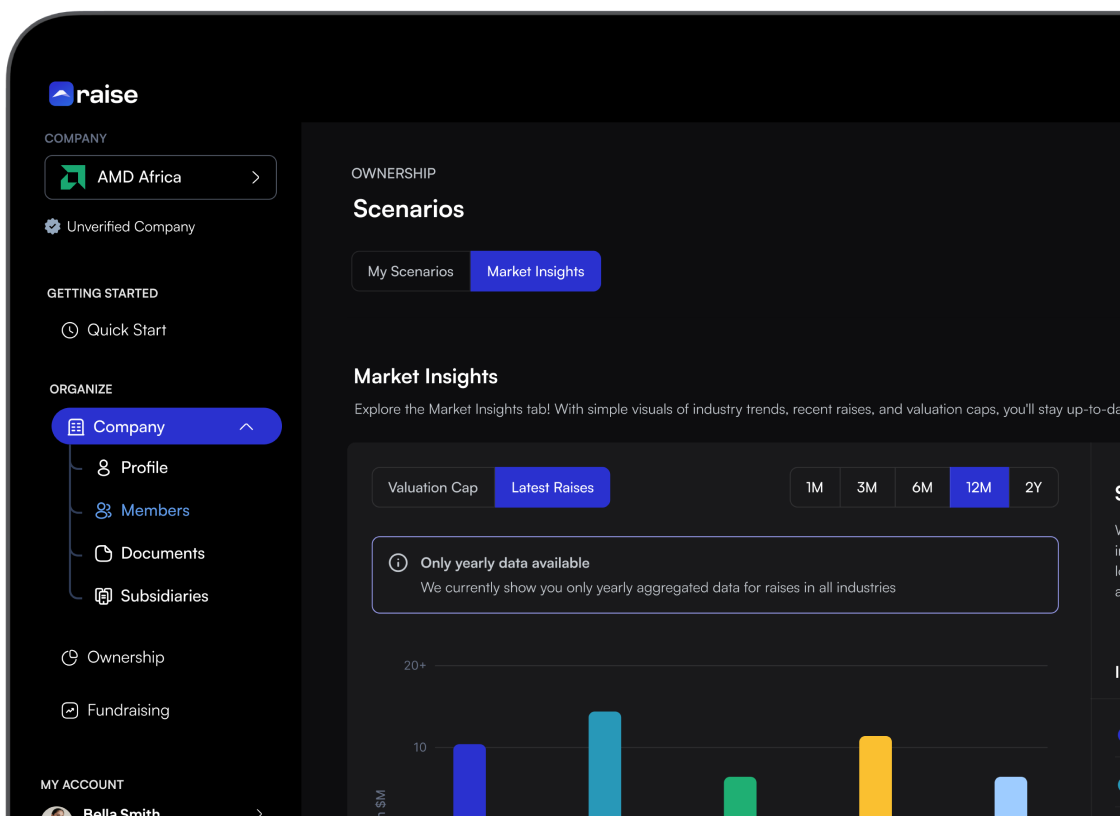Switch to Valuation Cap view
This screenshot has width=1120, height=816.
click(433, 487)
